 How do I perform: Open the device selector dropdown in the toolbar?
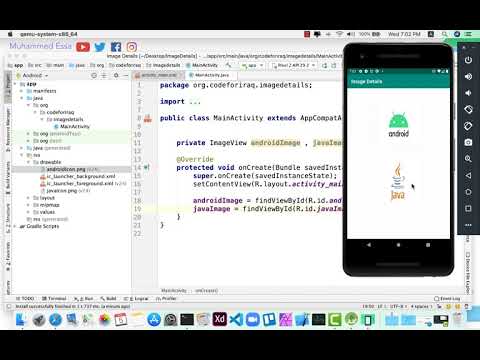293,65
